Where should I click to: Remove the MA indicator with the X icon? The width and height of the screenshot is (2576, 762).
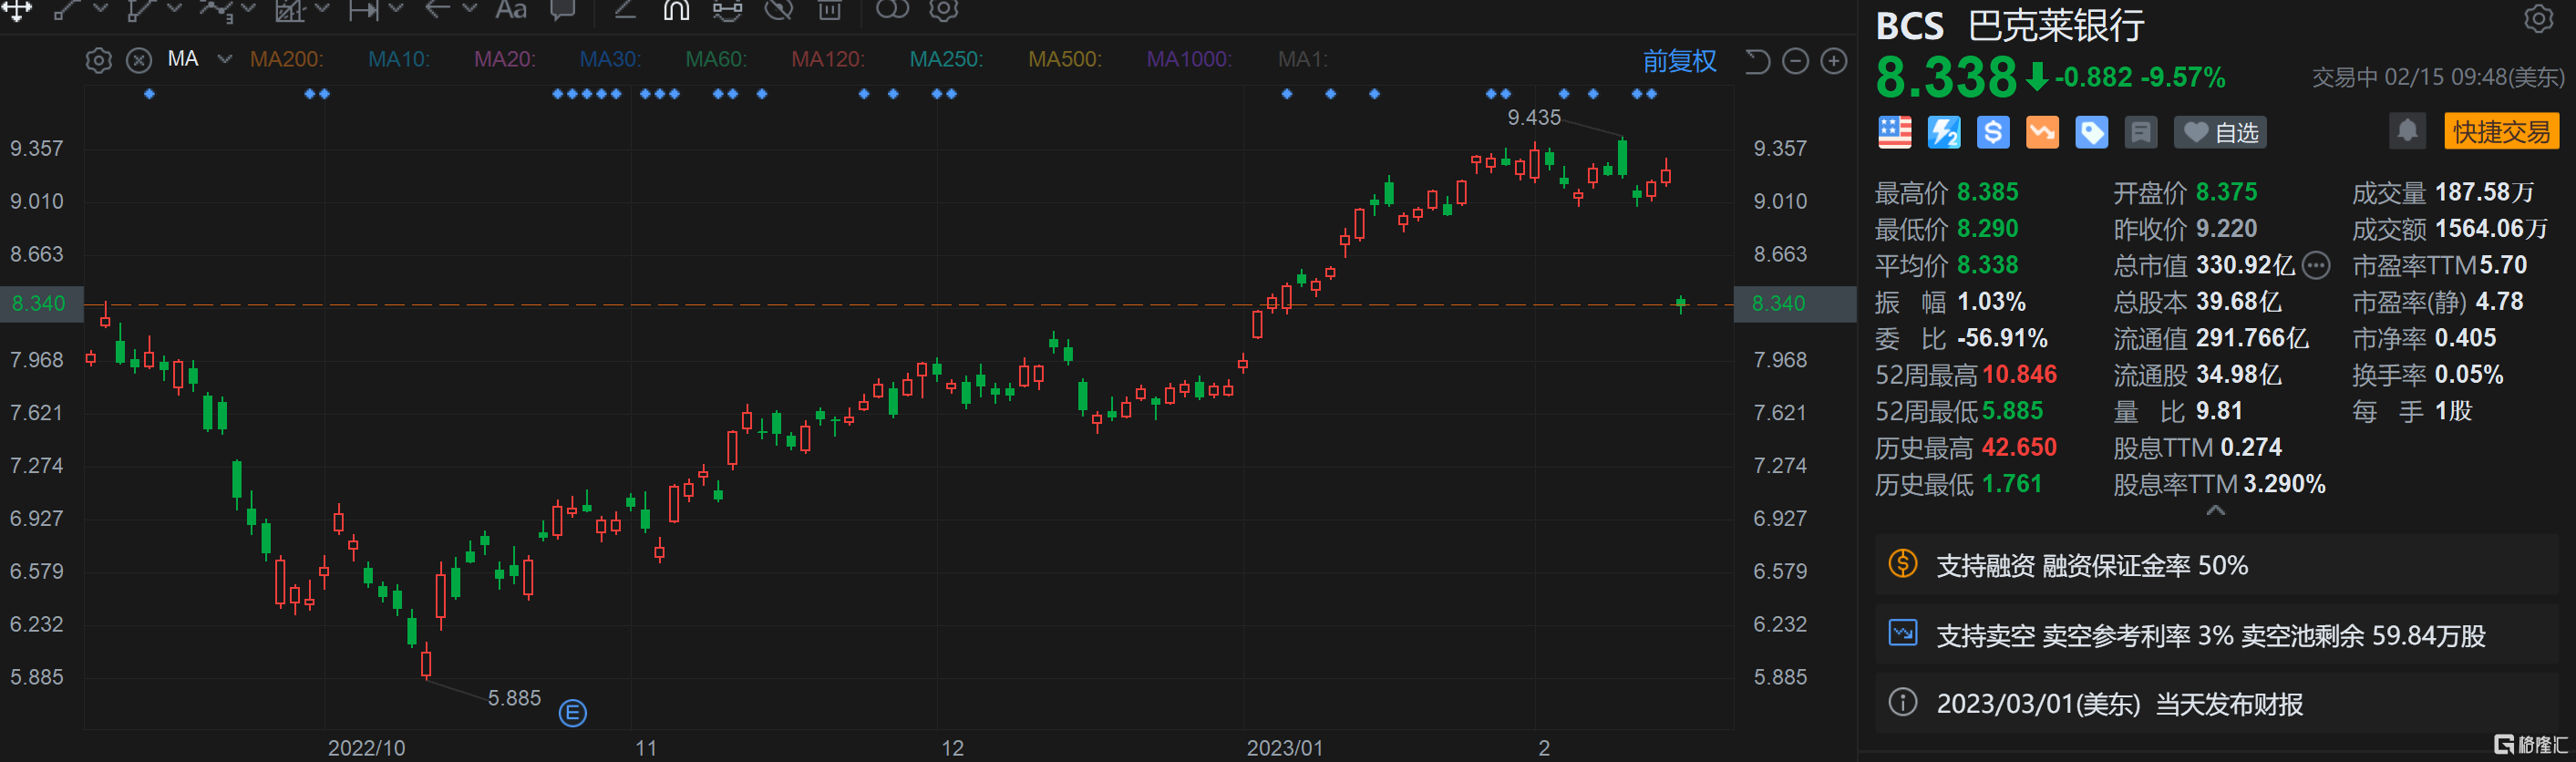[139, 60]
